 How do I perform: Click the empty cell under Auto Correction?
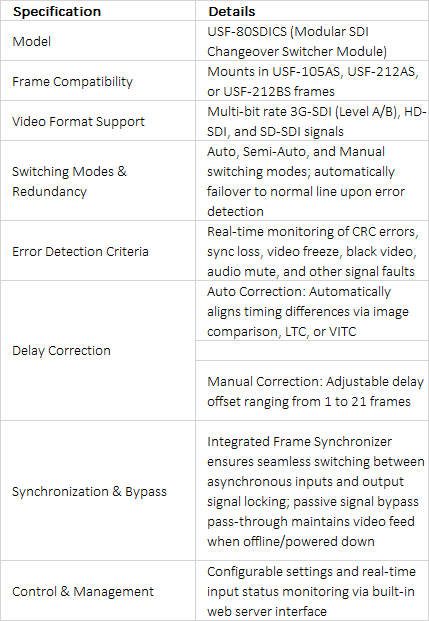tap(312, 351)
